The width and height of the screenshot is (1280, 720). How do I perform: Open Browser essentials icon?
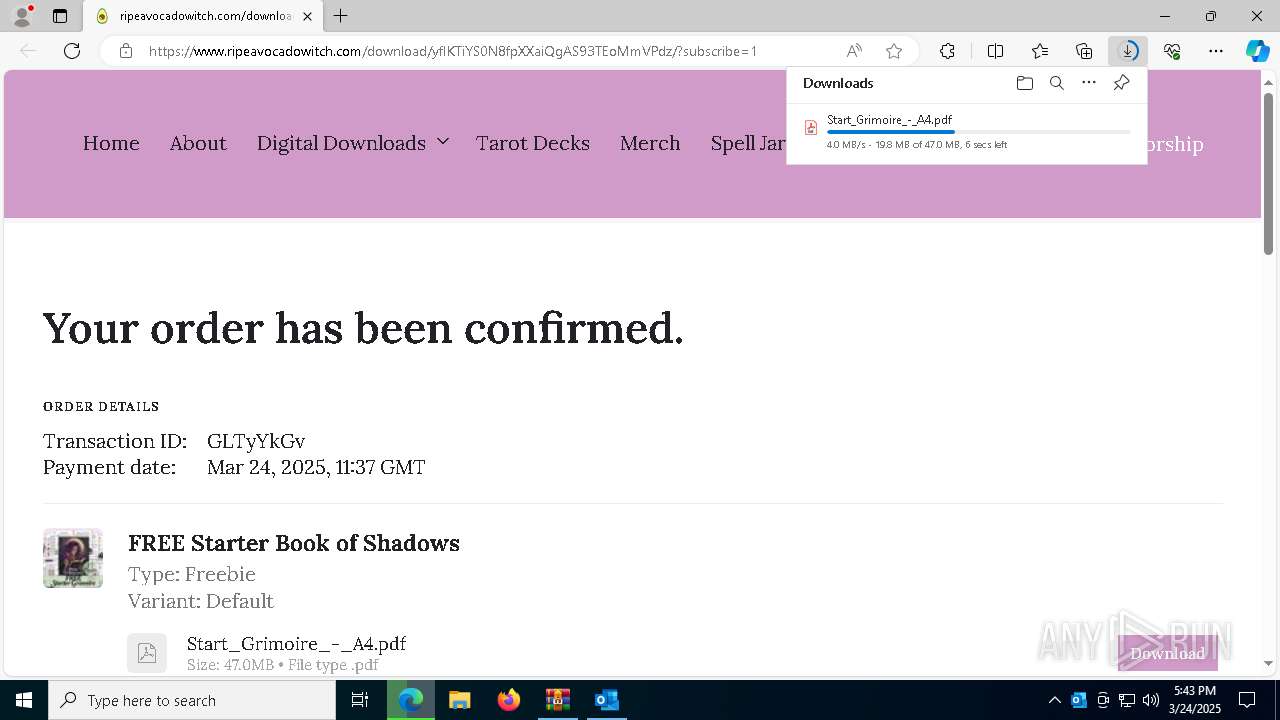pos(1172,51)
